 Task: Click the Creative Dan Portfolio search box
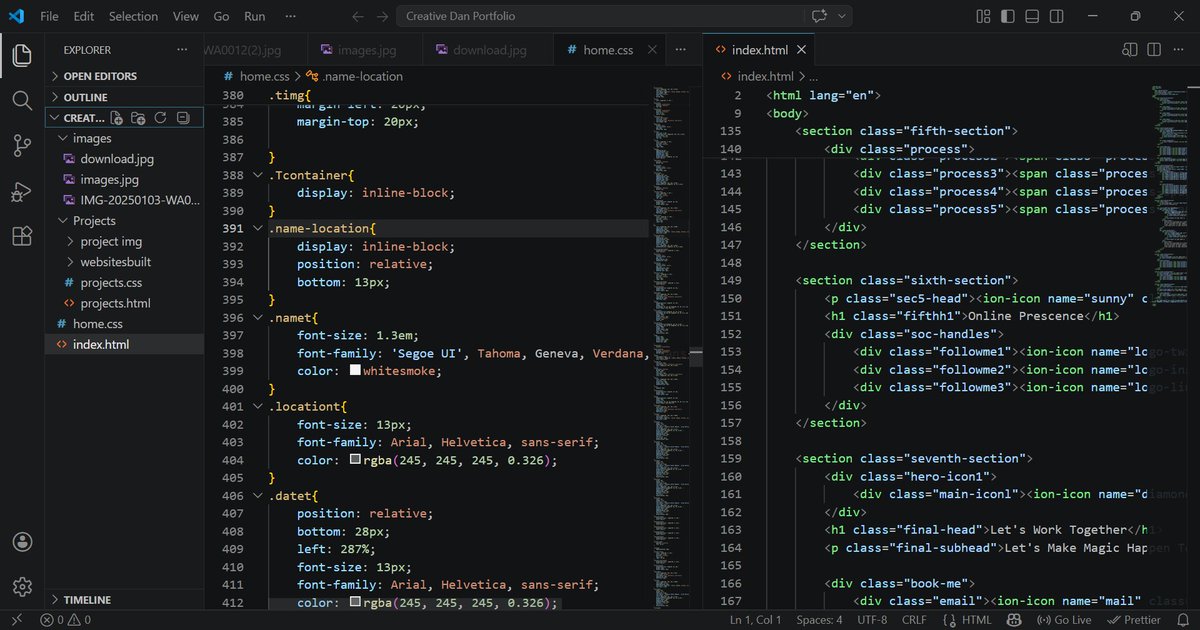click(601, 17)
